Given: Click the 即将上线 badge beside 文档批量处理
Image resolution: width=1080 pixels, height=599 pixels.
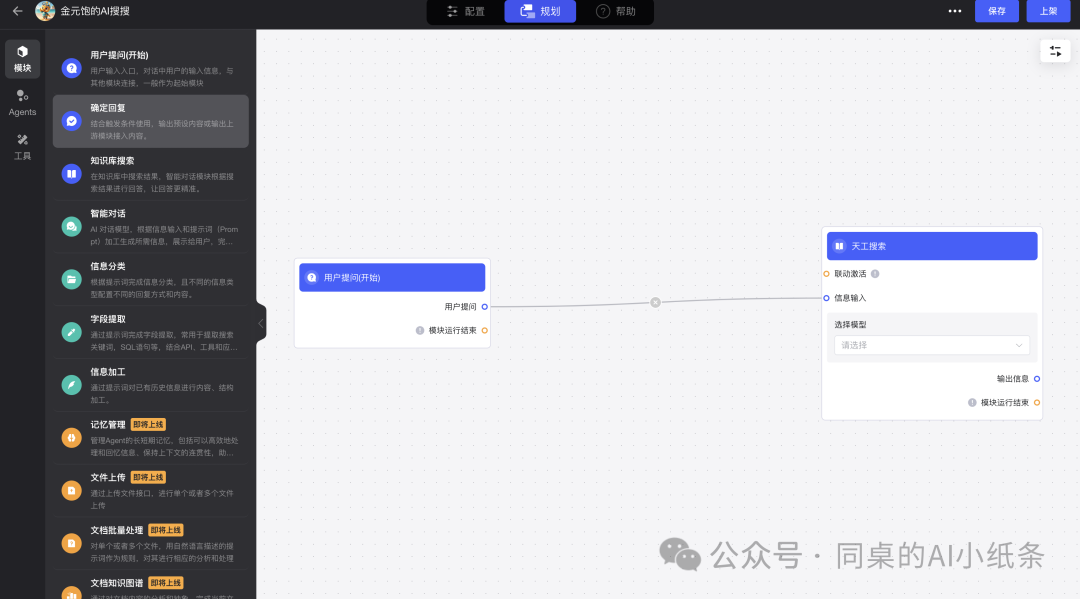Looking at the screenshot, I should coord(166,530).
